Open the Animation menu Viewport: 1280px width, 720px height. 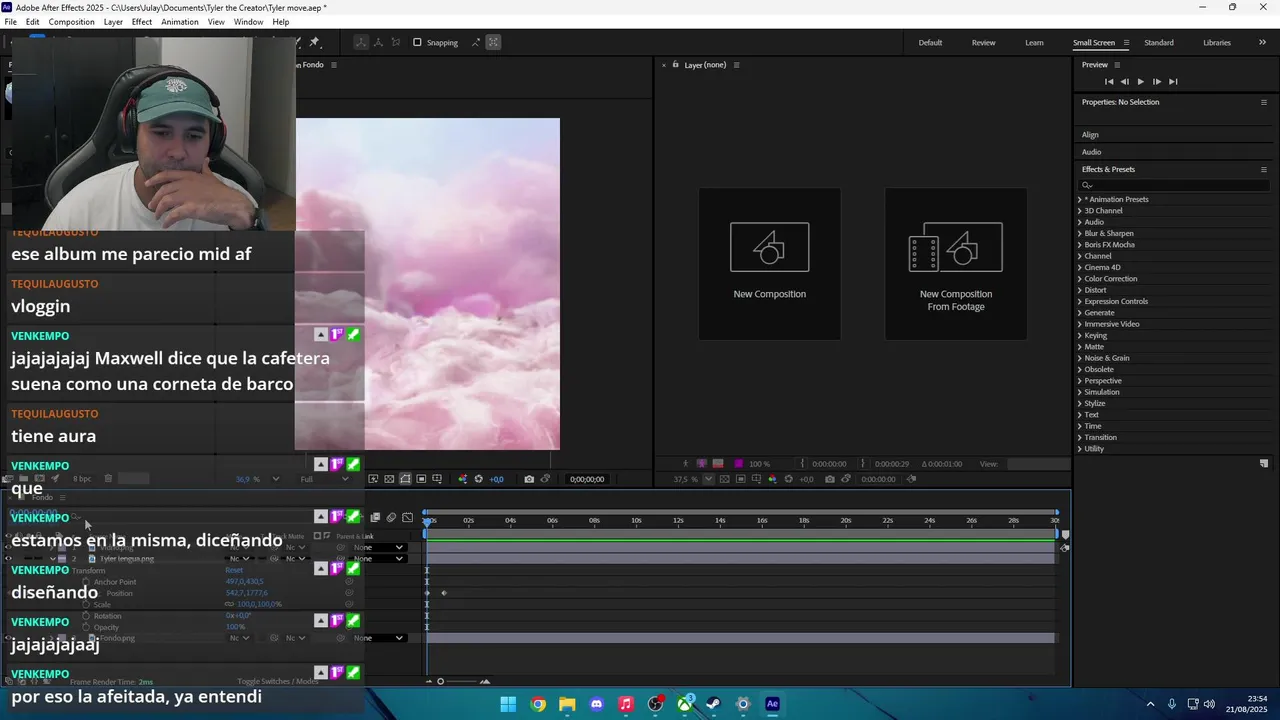(x=180, y=22)
